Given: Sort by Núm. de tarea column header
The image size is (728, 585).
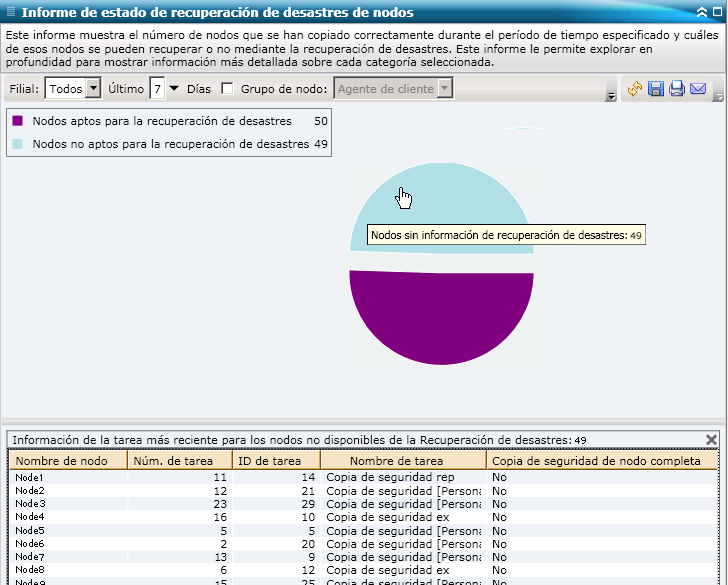Looking at the screenshot, I should 179,461.
